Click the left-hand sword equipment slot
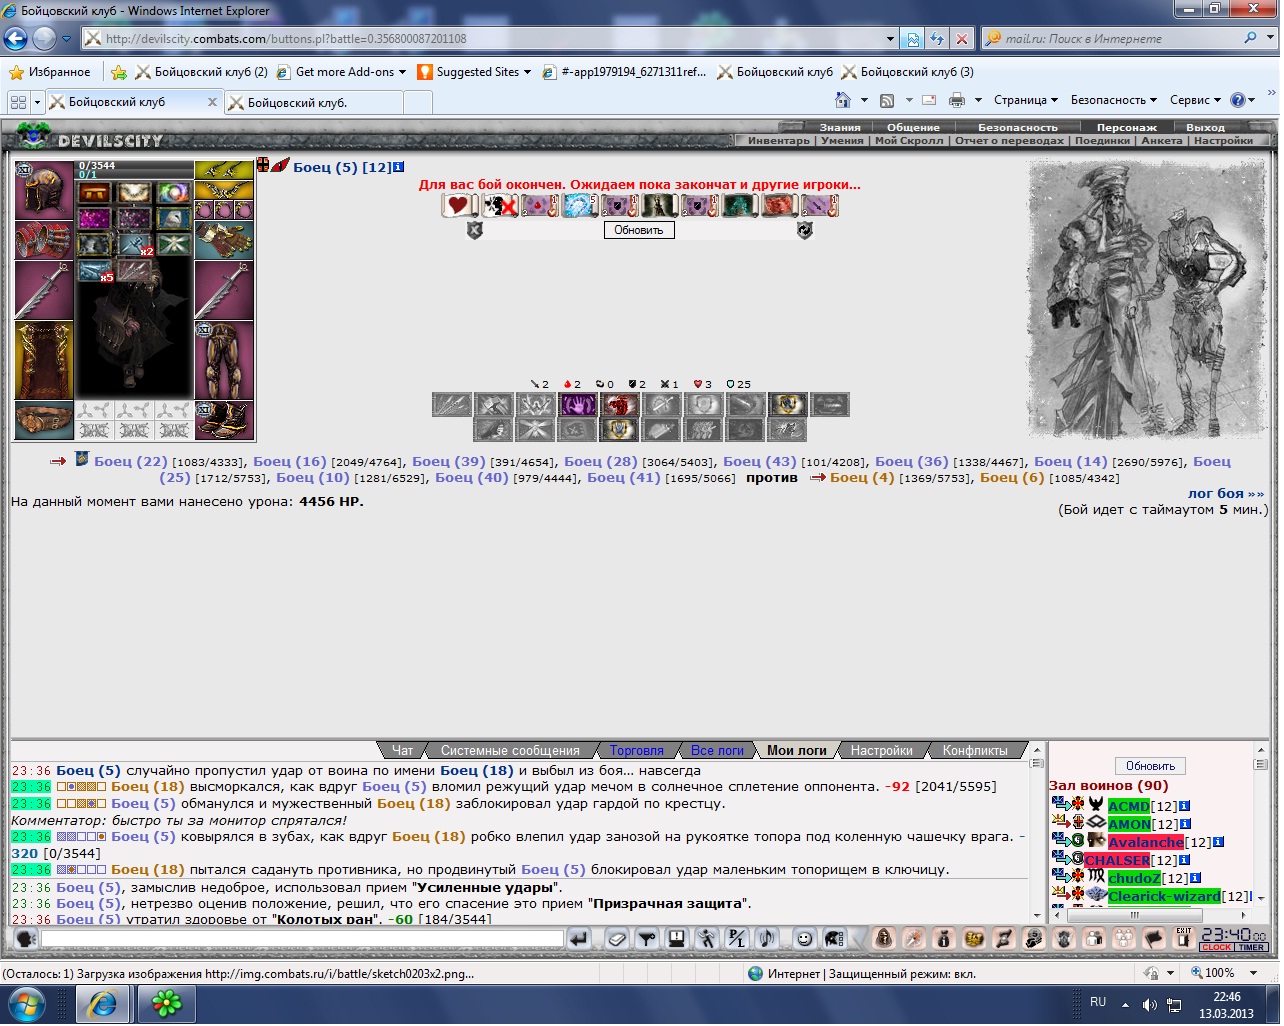This screenshot has height=1026, width=1284. [44, 291]
